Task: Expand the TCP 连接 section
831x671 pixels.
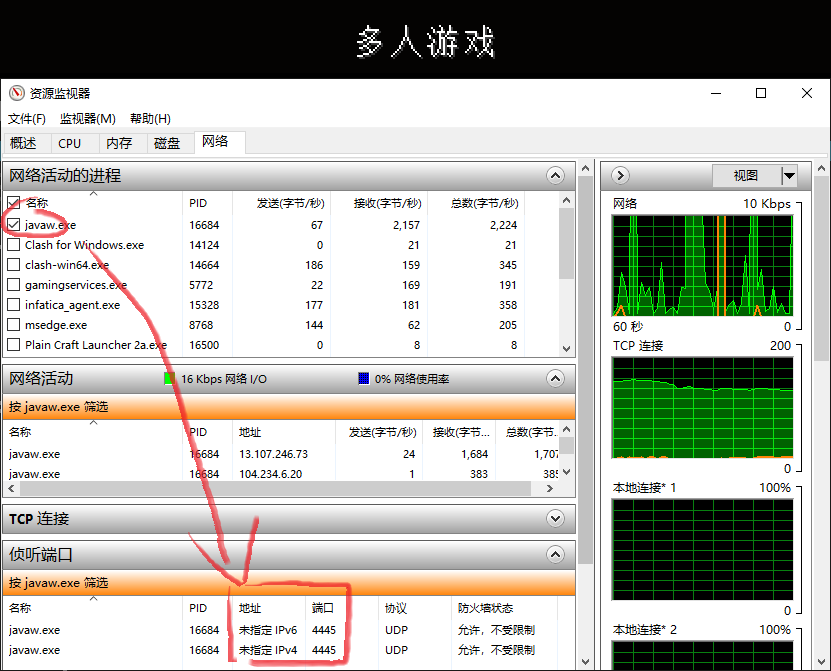Action: click(x=555, y=518)
